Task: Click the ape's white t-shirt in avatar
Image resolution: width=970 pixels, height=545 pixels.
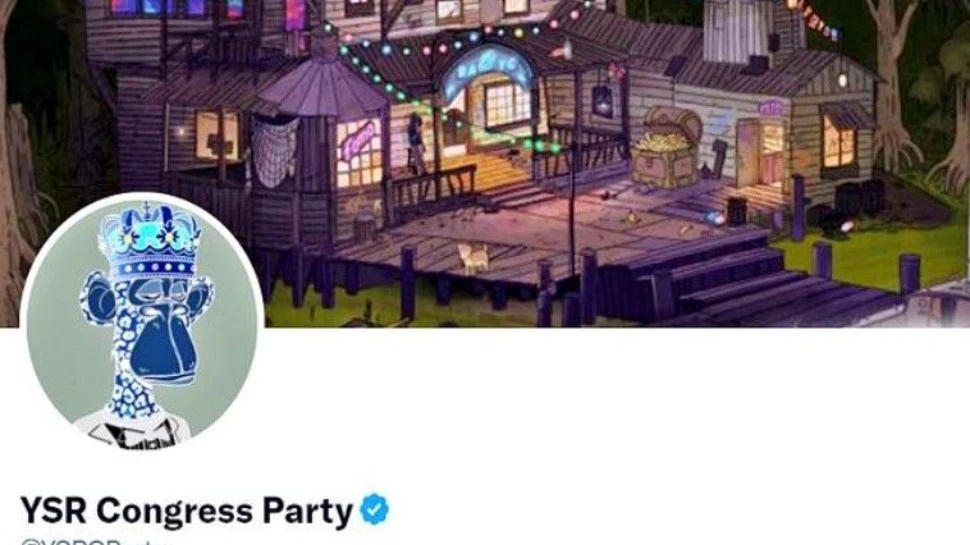Action: (133, 431)
